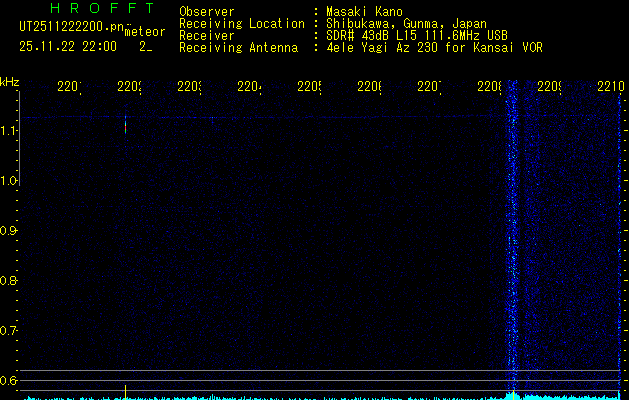
Task: Click the 2209 time axis label
Action: click(549, 87)
